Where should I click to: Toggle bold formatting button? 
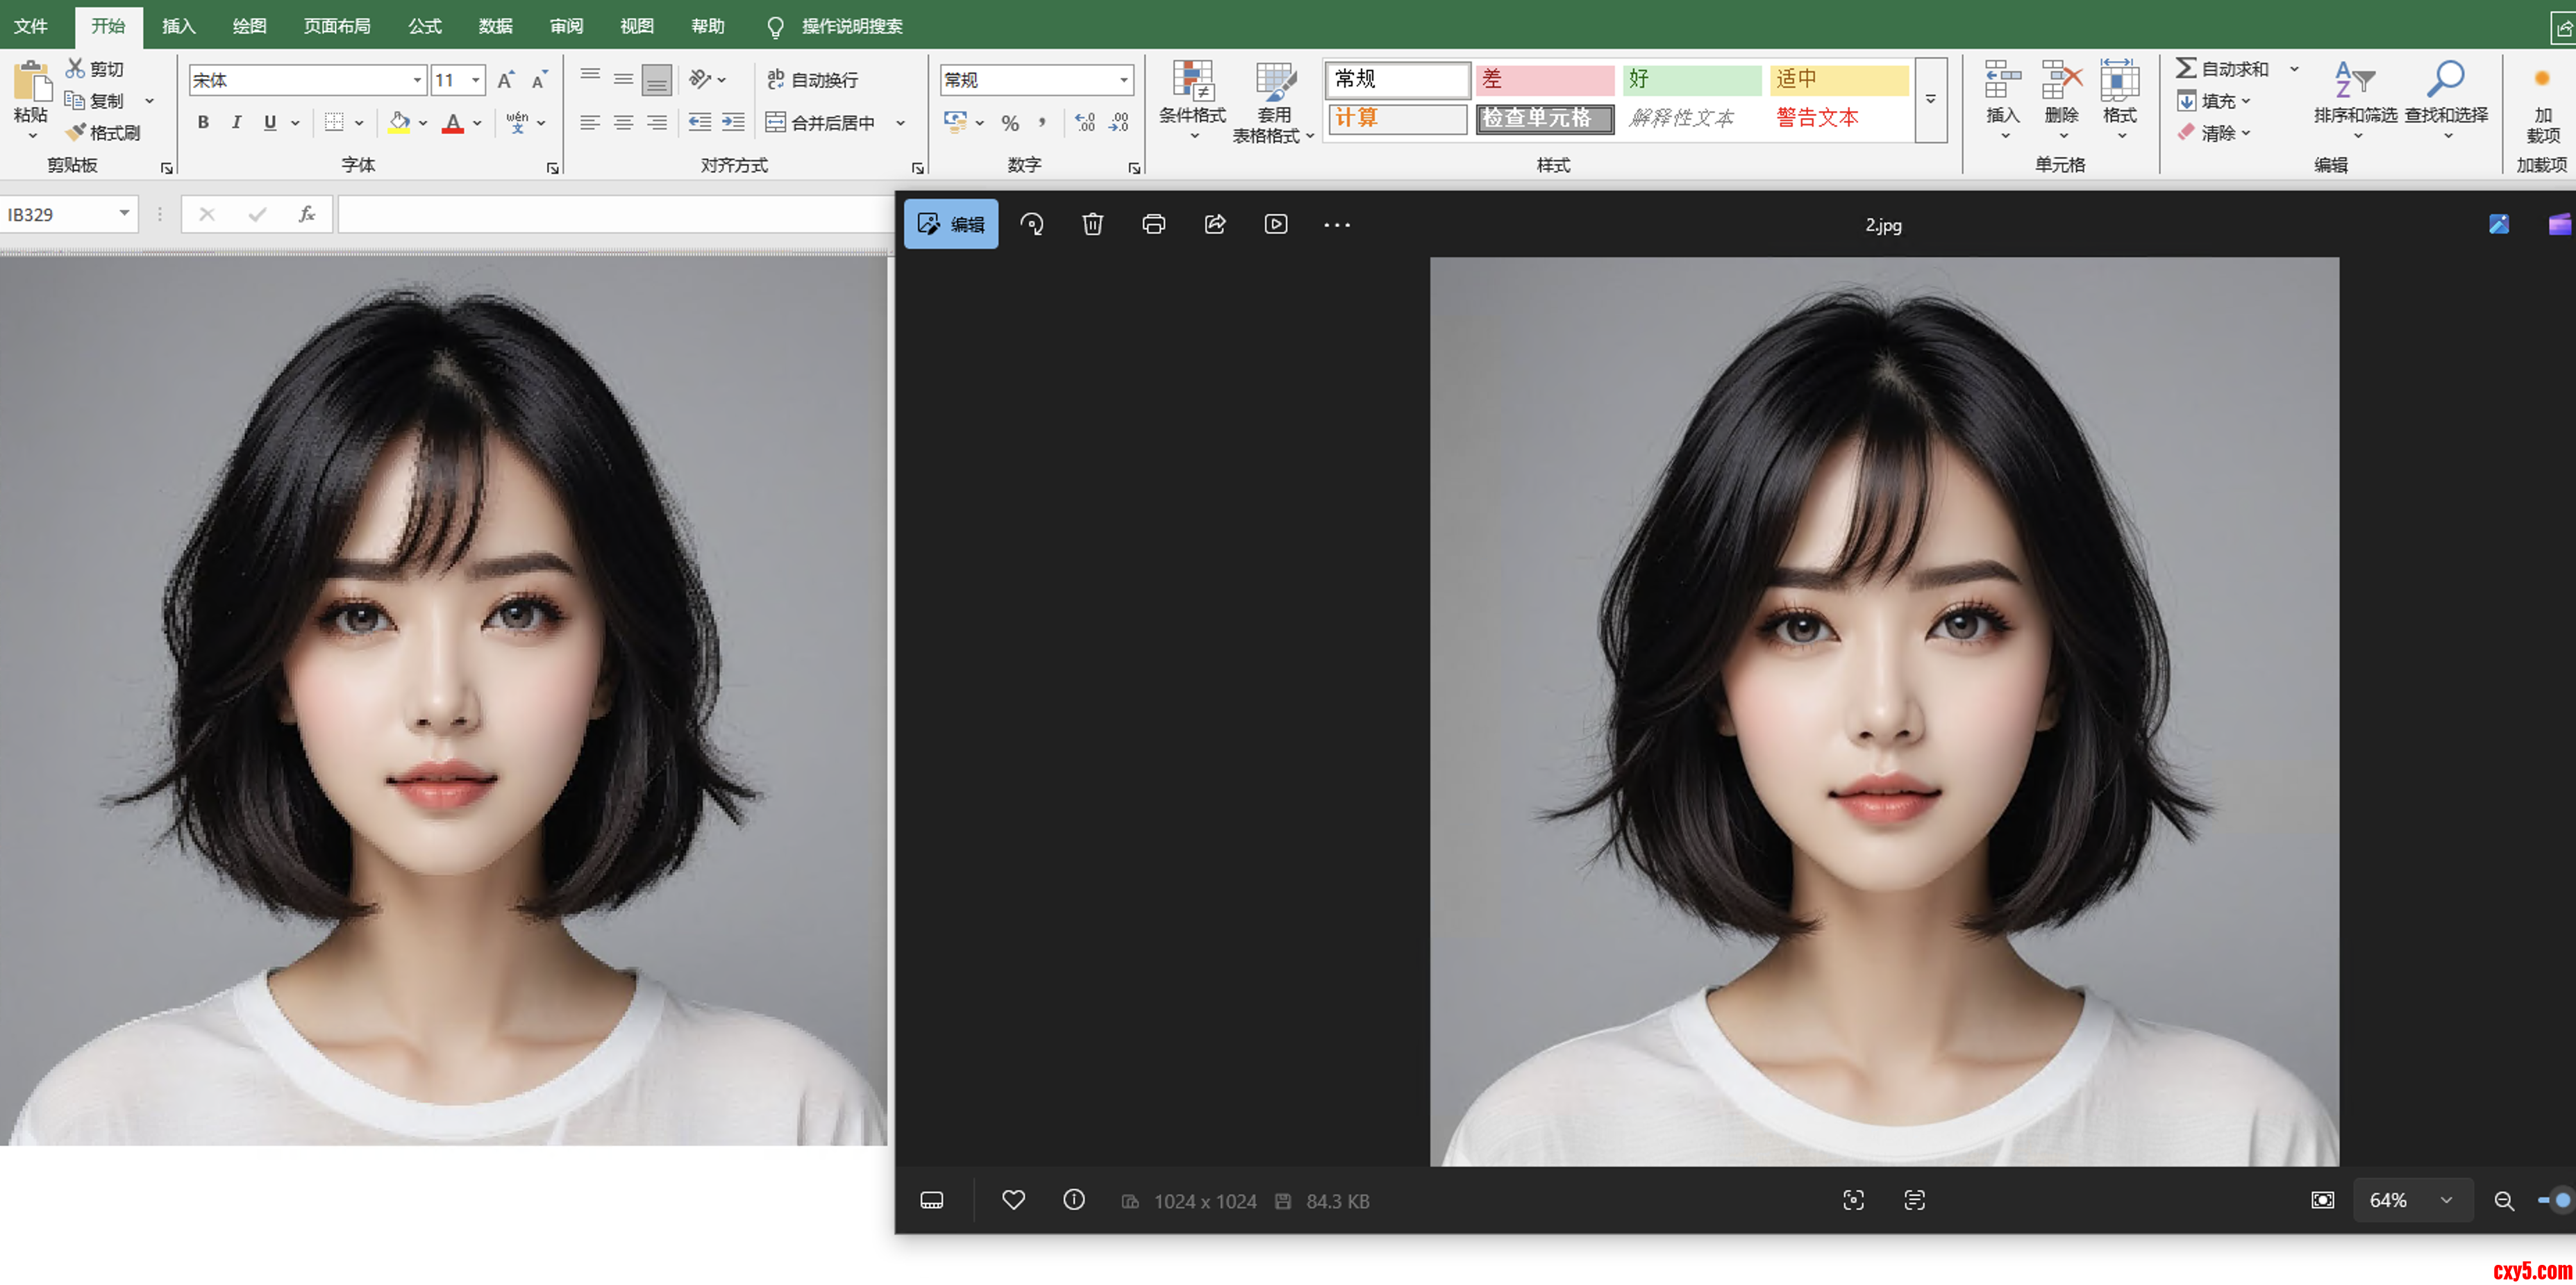[203, 122]
